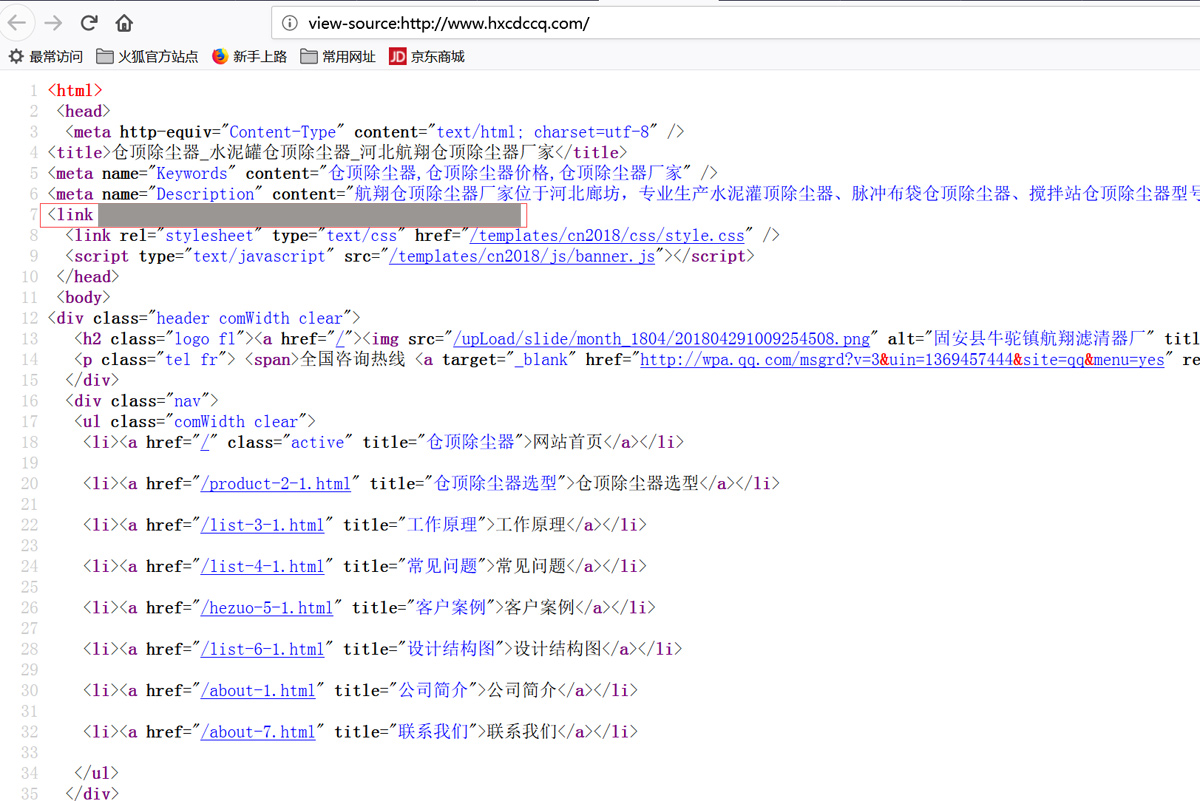The height and width of the screenshot is (801, 1200).
Task: Follow the logo image PNG source link
Action: pos(662,339)
